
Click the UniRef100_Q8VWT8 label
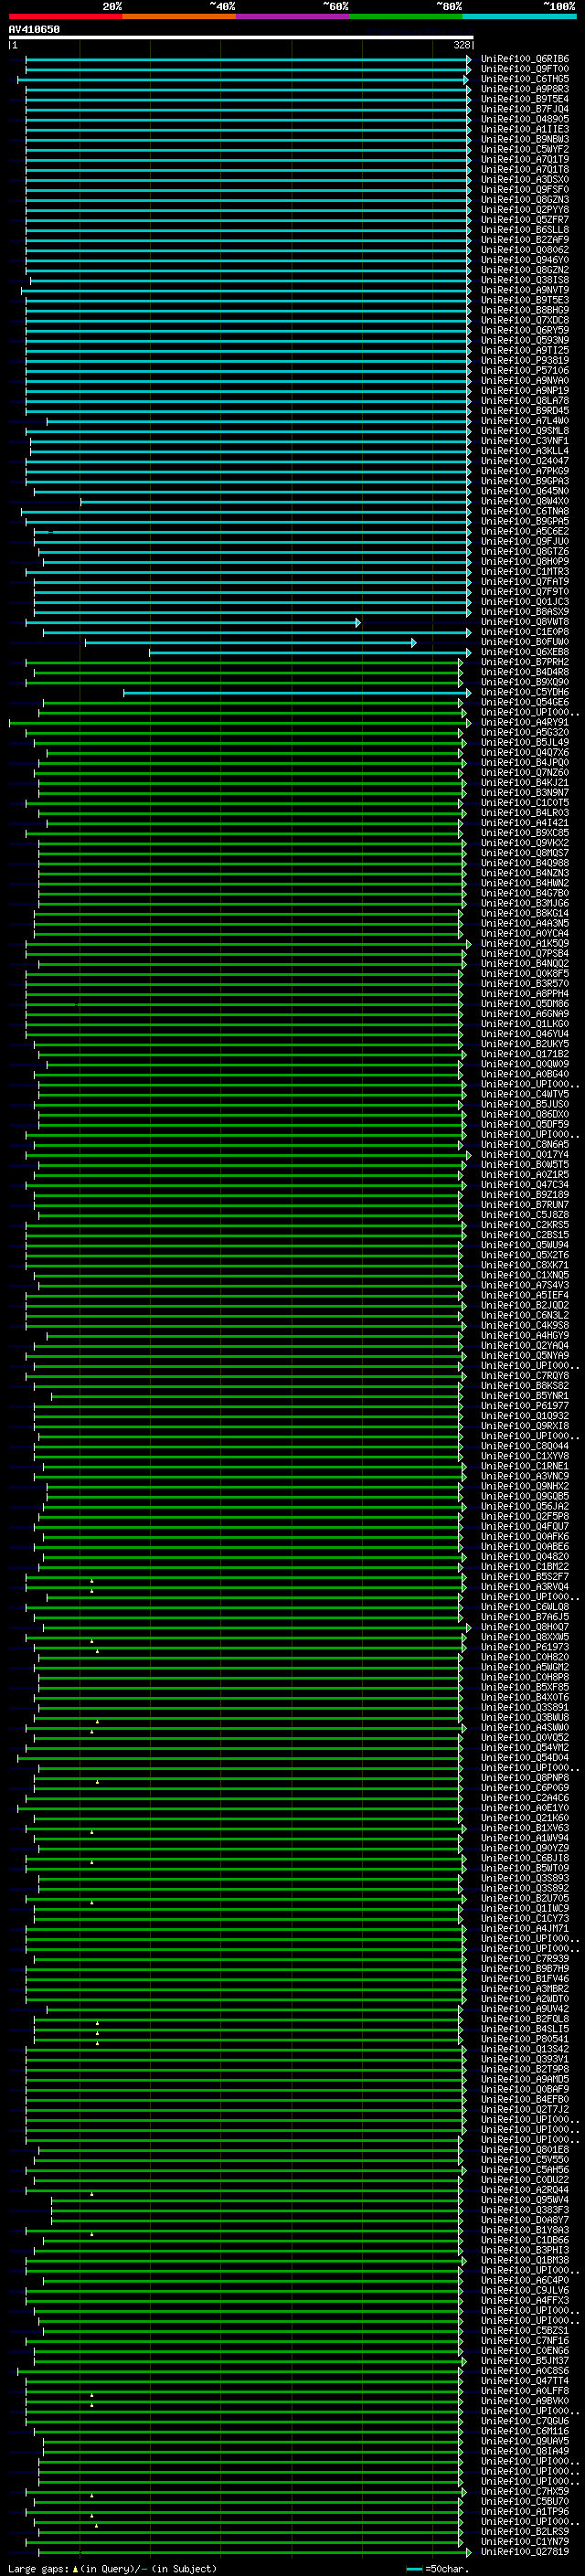pyautogui.click(x=525, y=622)
